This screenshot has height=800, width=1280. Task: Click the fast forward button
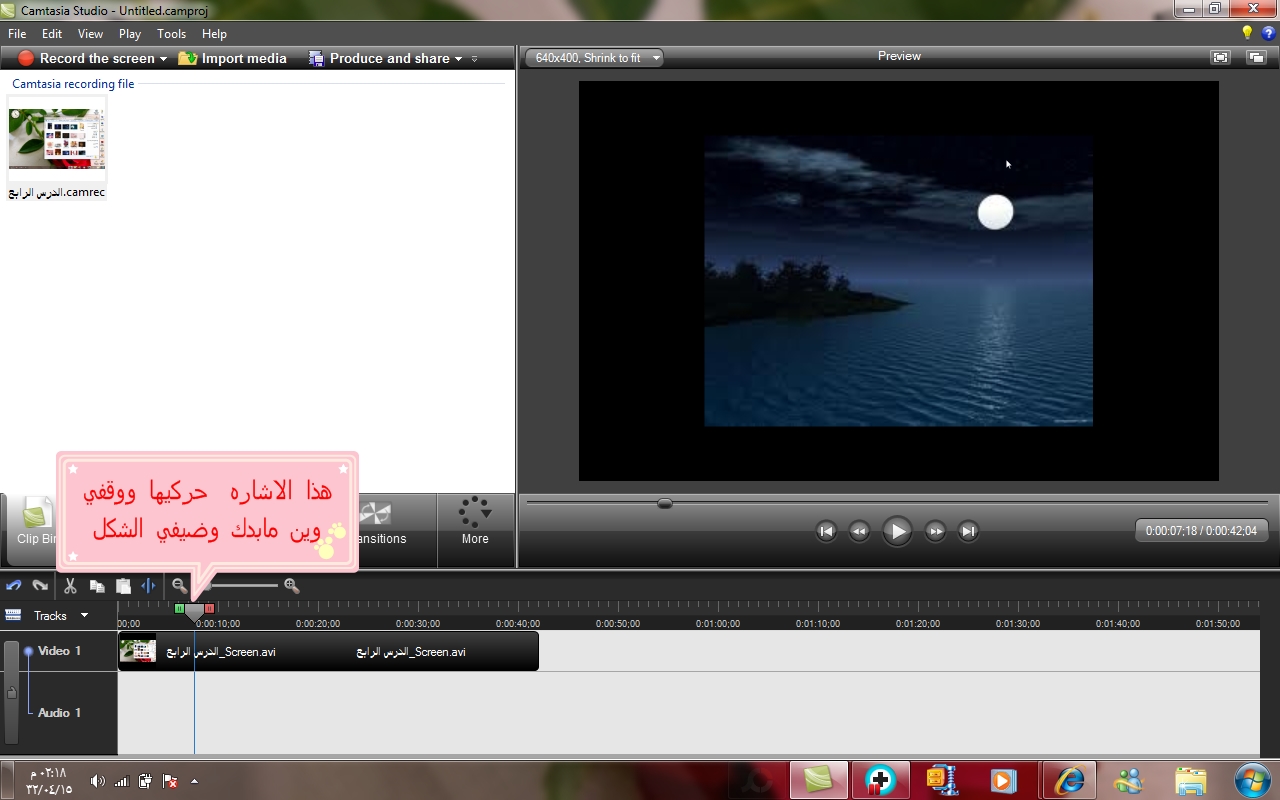click(935, 531)
